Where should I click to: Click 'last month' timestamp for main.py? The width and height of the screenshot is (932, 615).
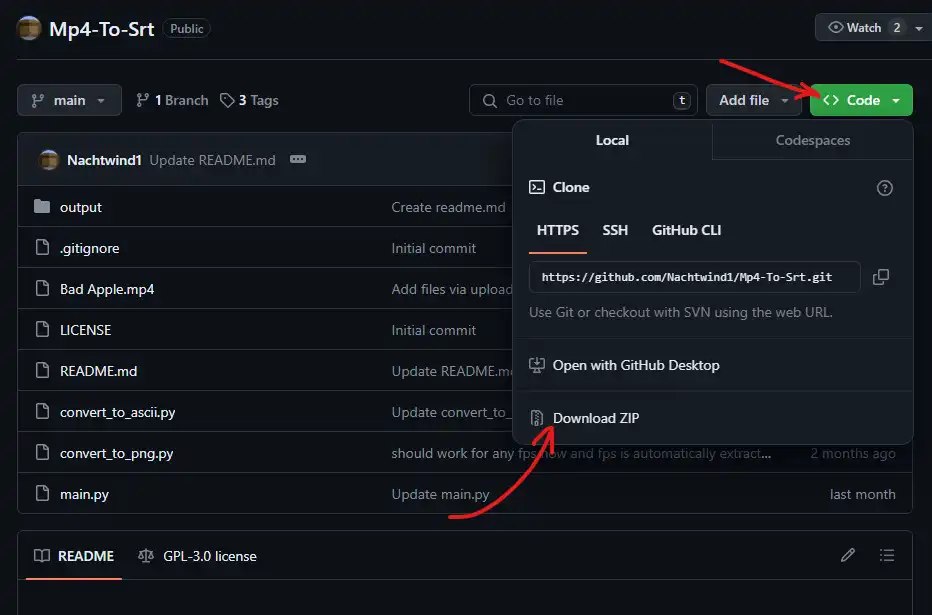pos(862,494)
